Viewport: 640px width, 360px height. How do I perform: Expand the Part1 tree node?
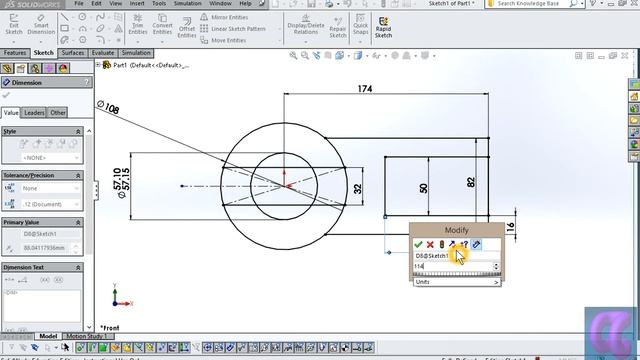tap(98, 64)
